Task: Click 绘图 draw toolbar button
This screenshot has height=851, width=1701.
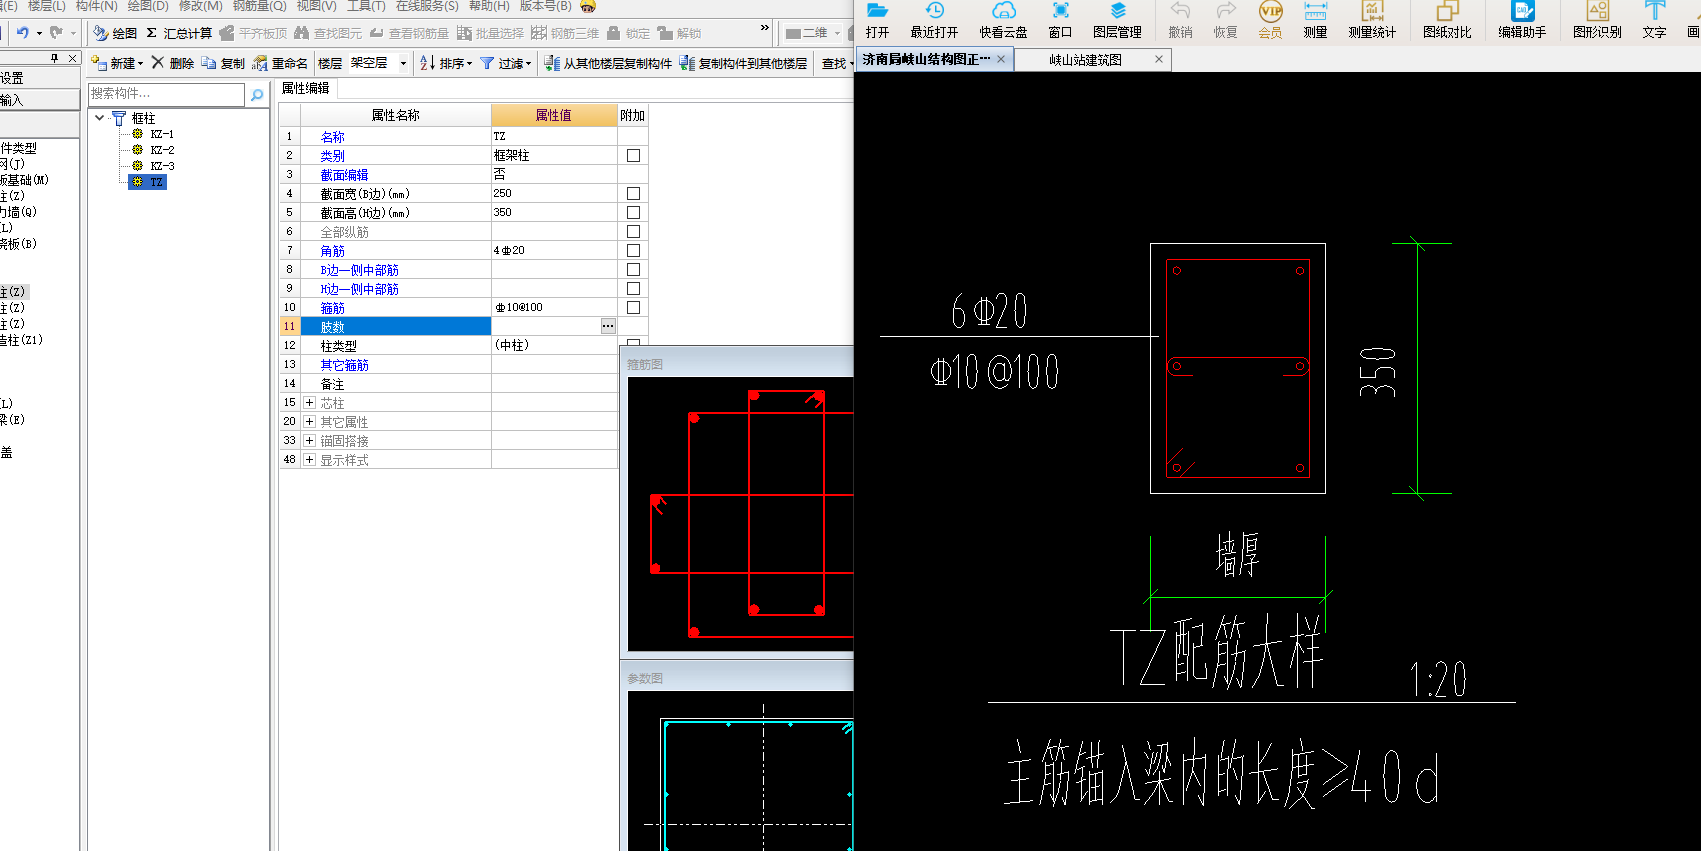Action: [x=115, y=33]
